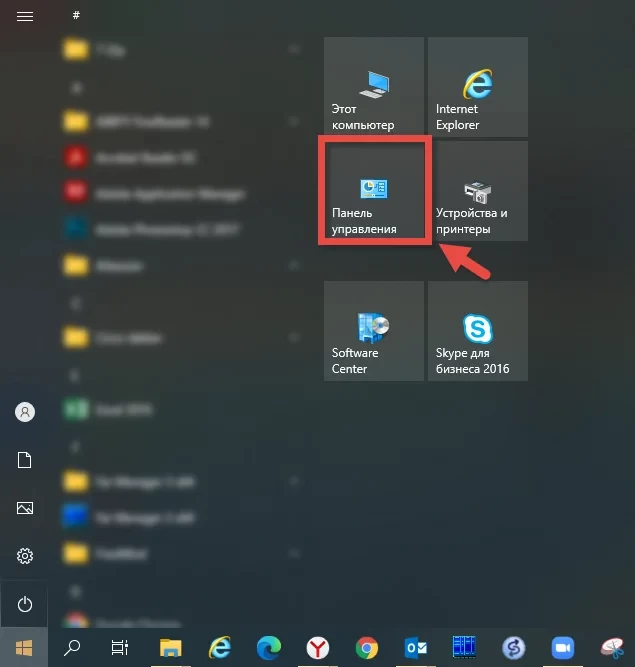Screen dimensions: 635x667
Task: Open Pictures from the Start menu rail
Action: click(25, 508)
